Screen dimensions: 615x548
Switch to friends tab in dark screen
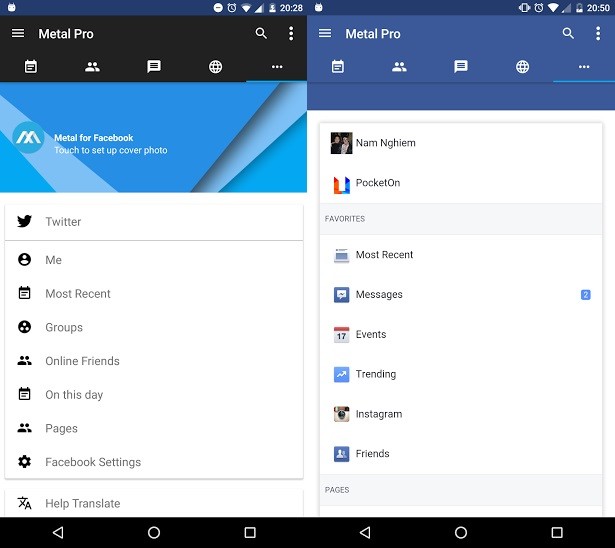point(92,67)
